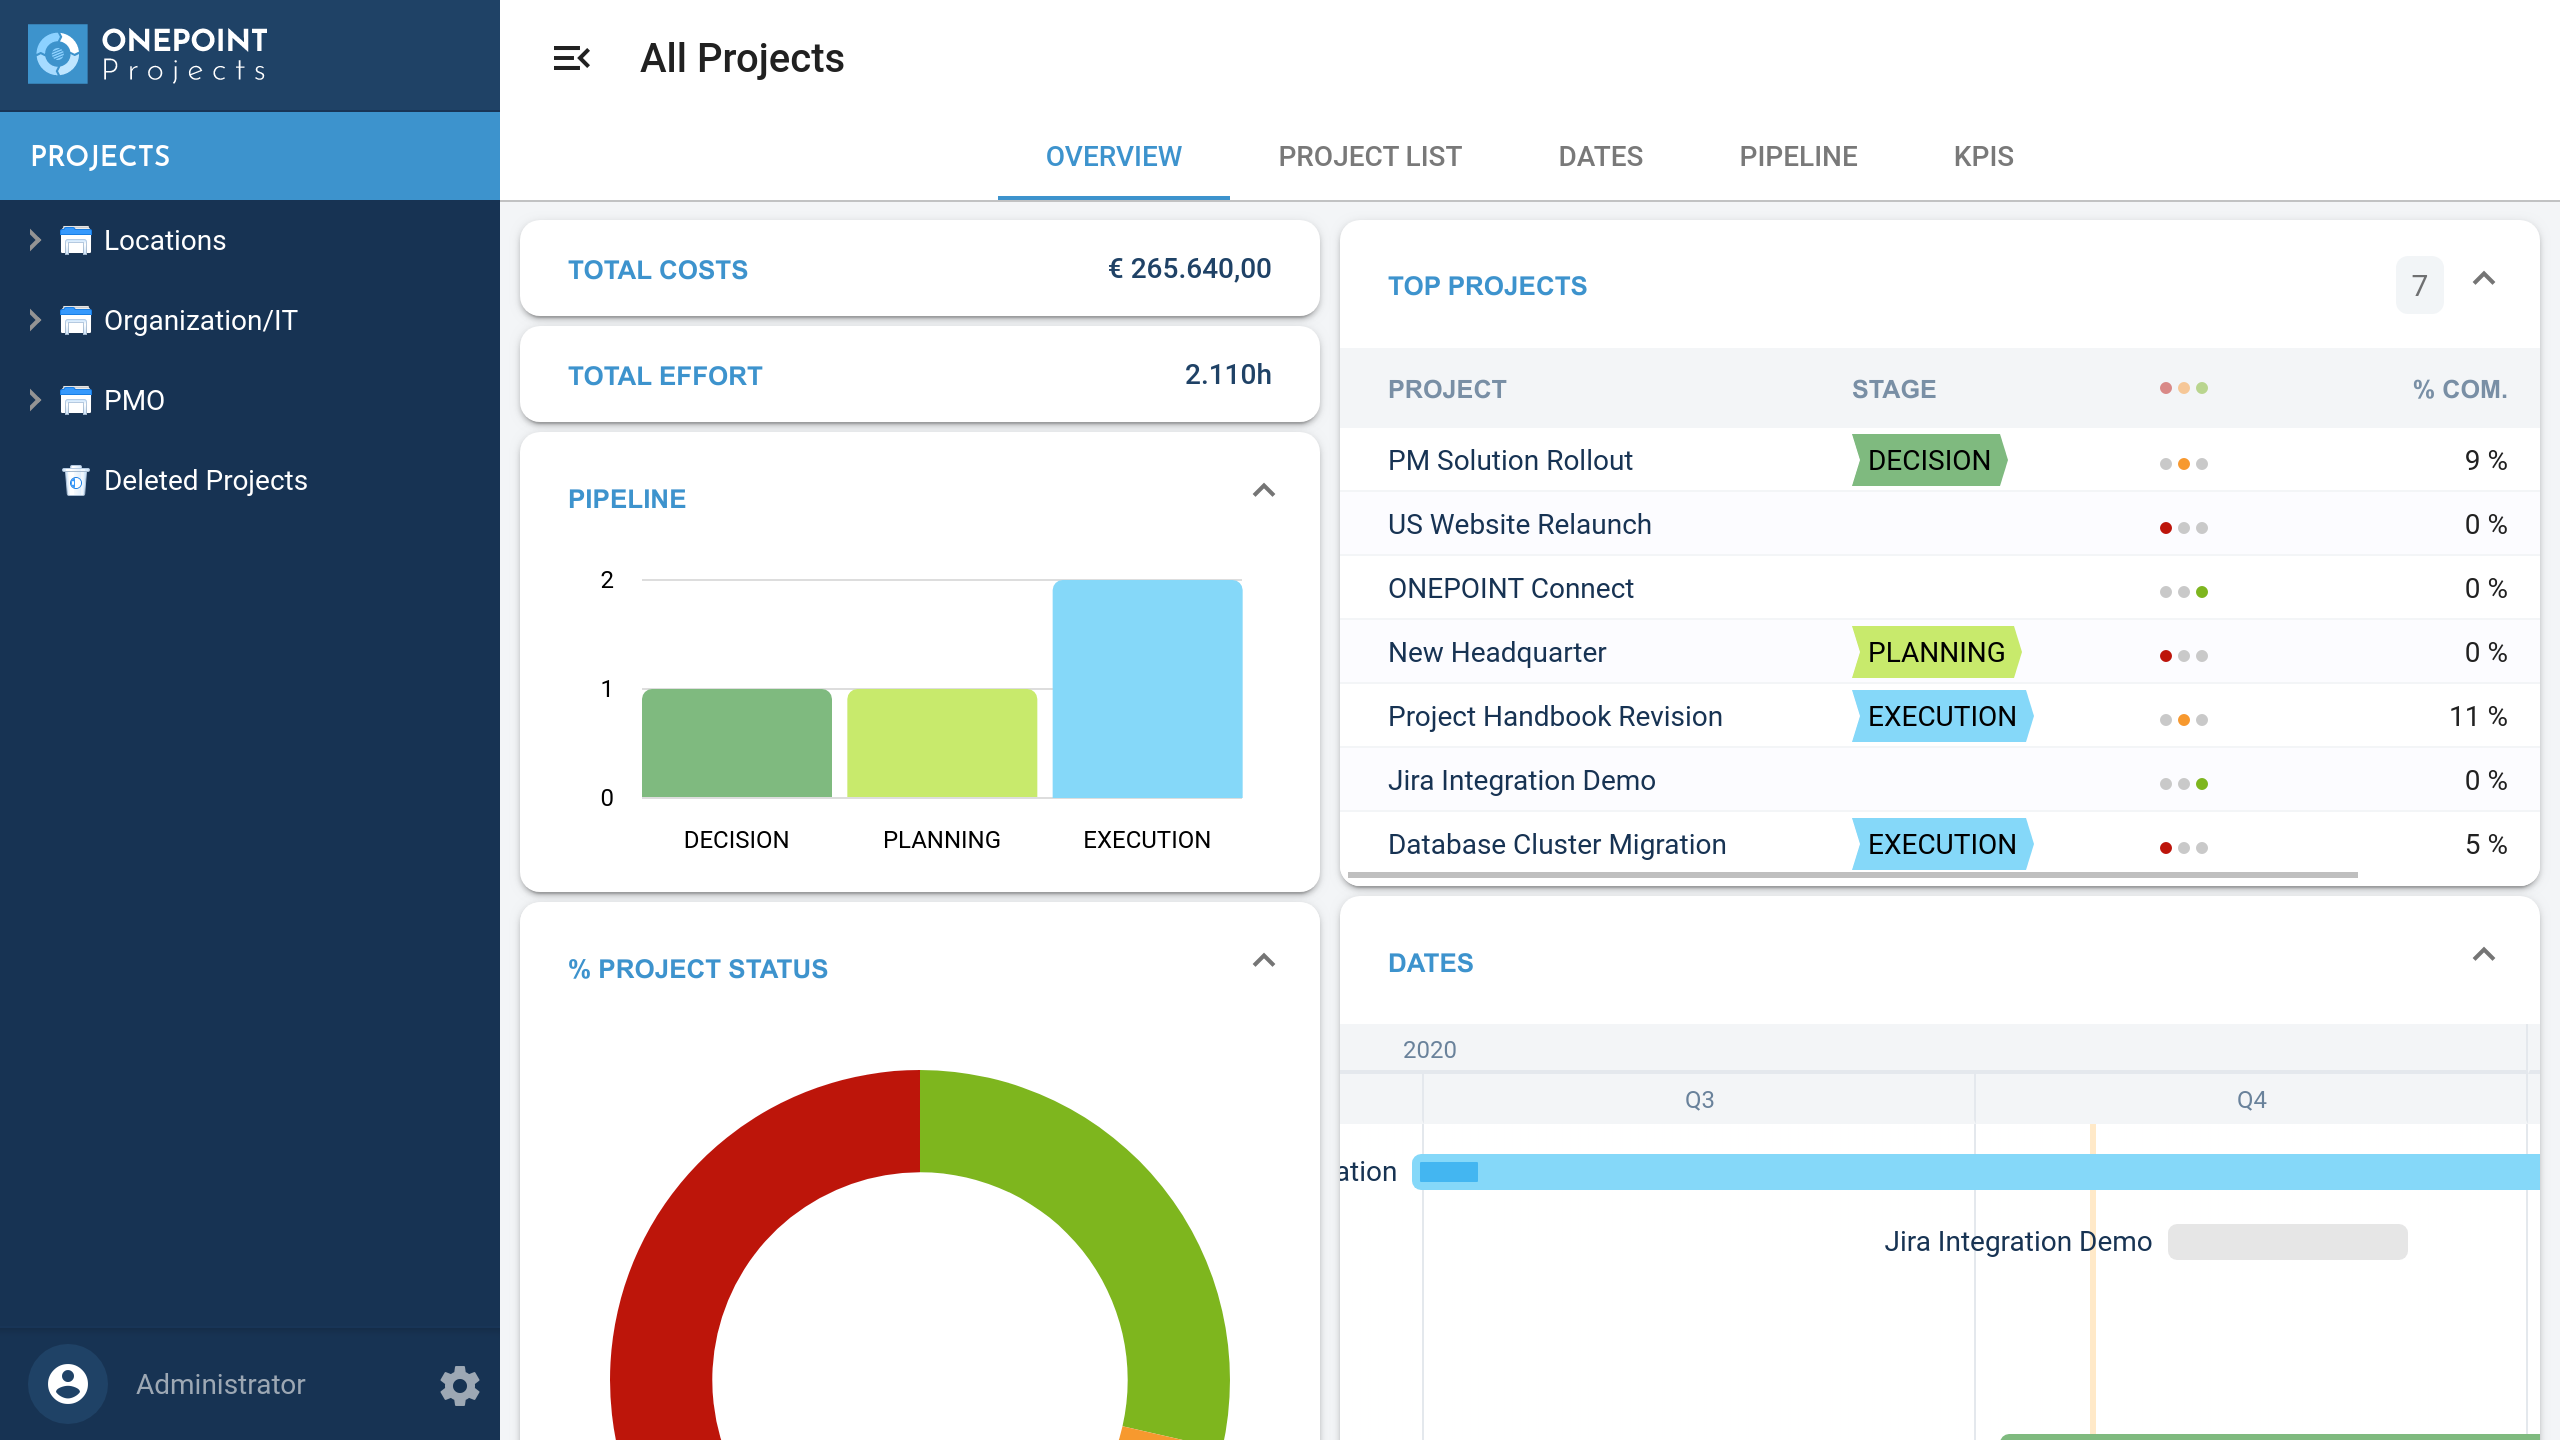Select the DATES navigation tab

click(x=1598, y=156)
